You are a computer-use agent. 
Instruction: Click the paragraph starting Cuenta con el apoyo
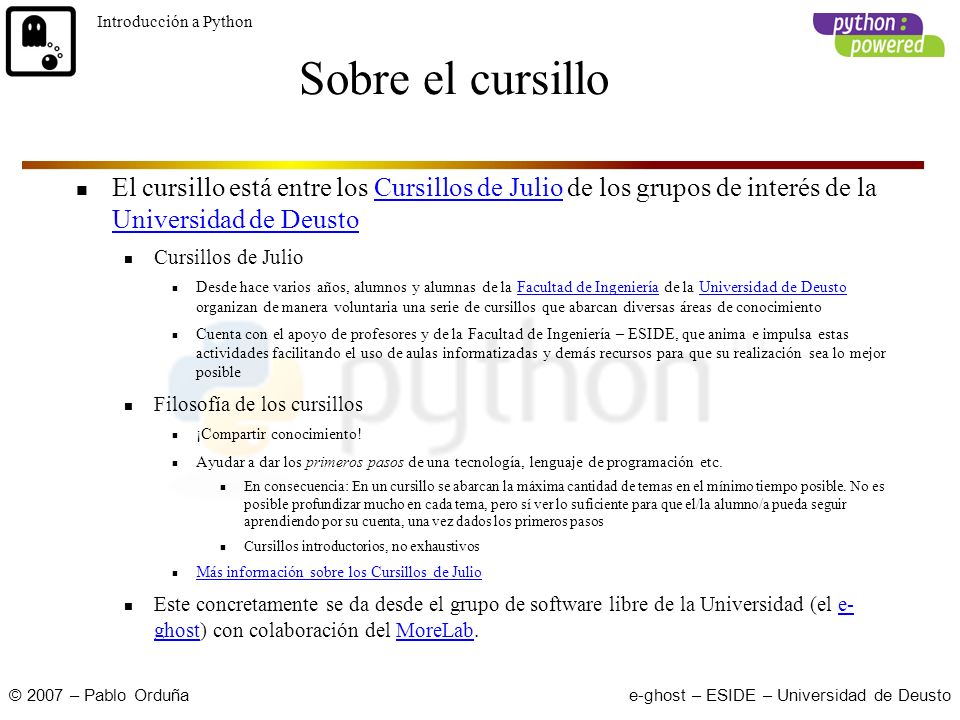(541, 353)
